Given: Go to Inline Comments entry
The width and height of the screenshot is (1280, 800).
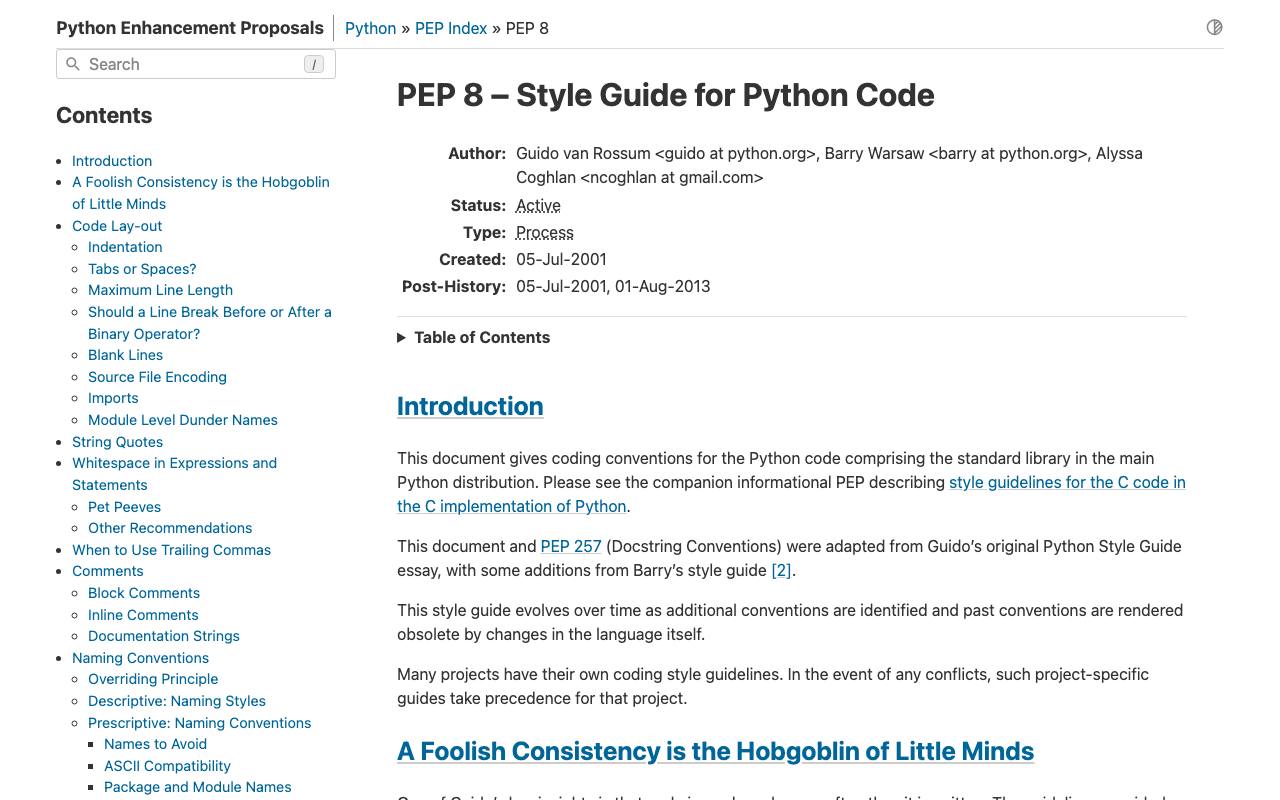Looking at the screenshot, I should [143, 615].
